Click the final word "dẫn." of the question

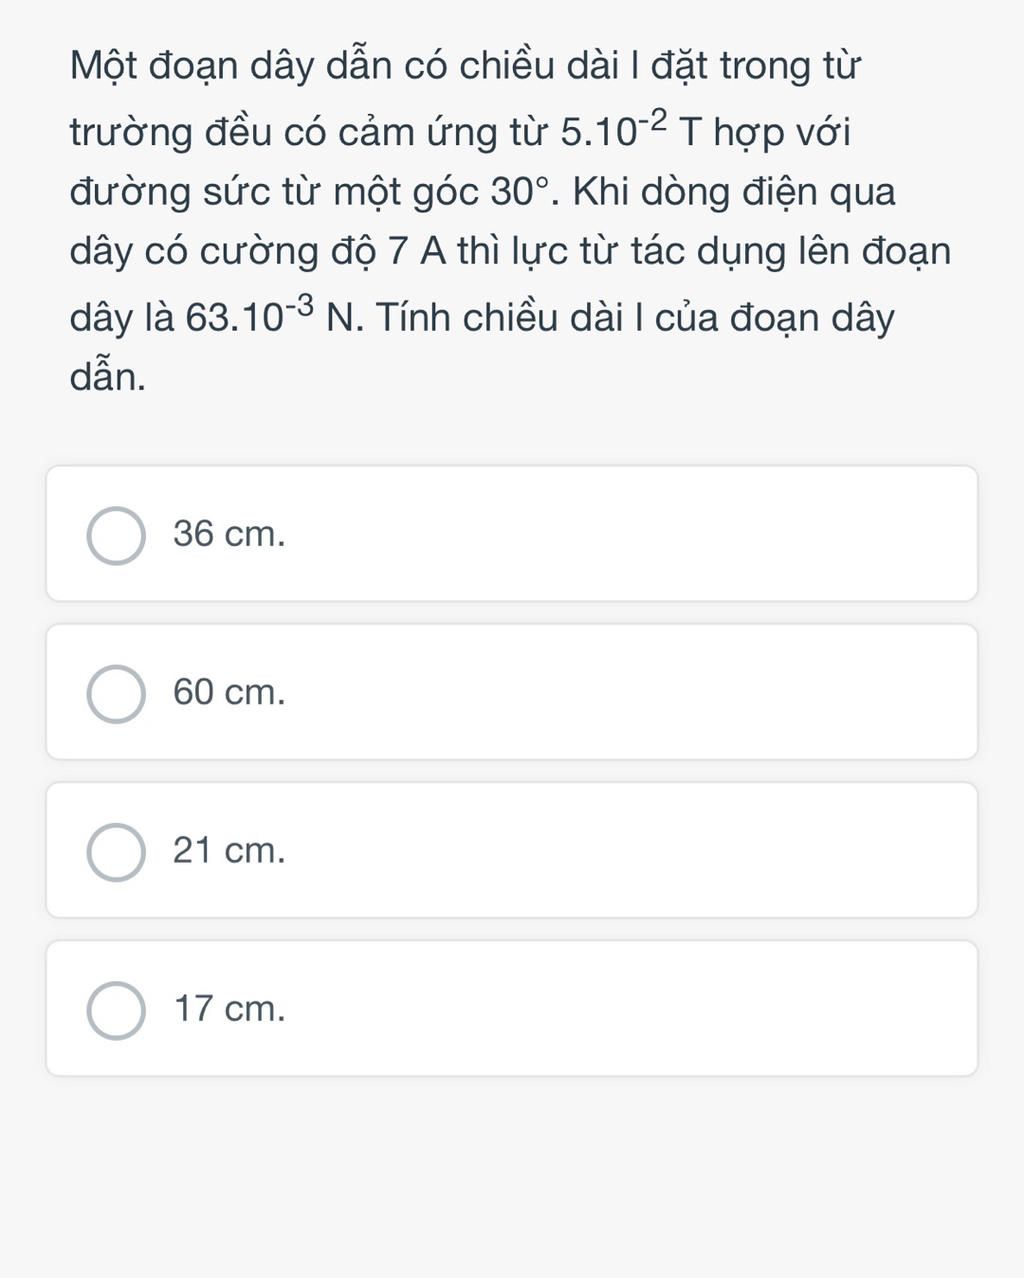tap(107, 377)
